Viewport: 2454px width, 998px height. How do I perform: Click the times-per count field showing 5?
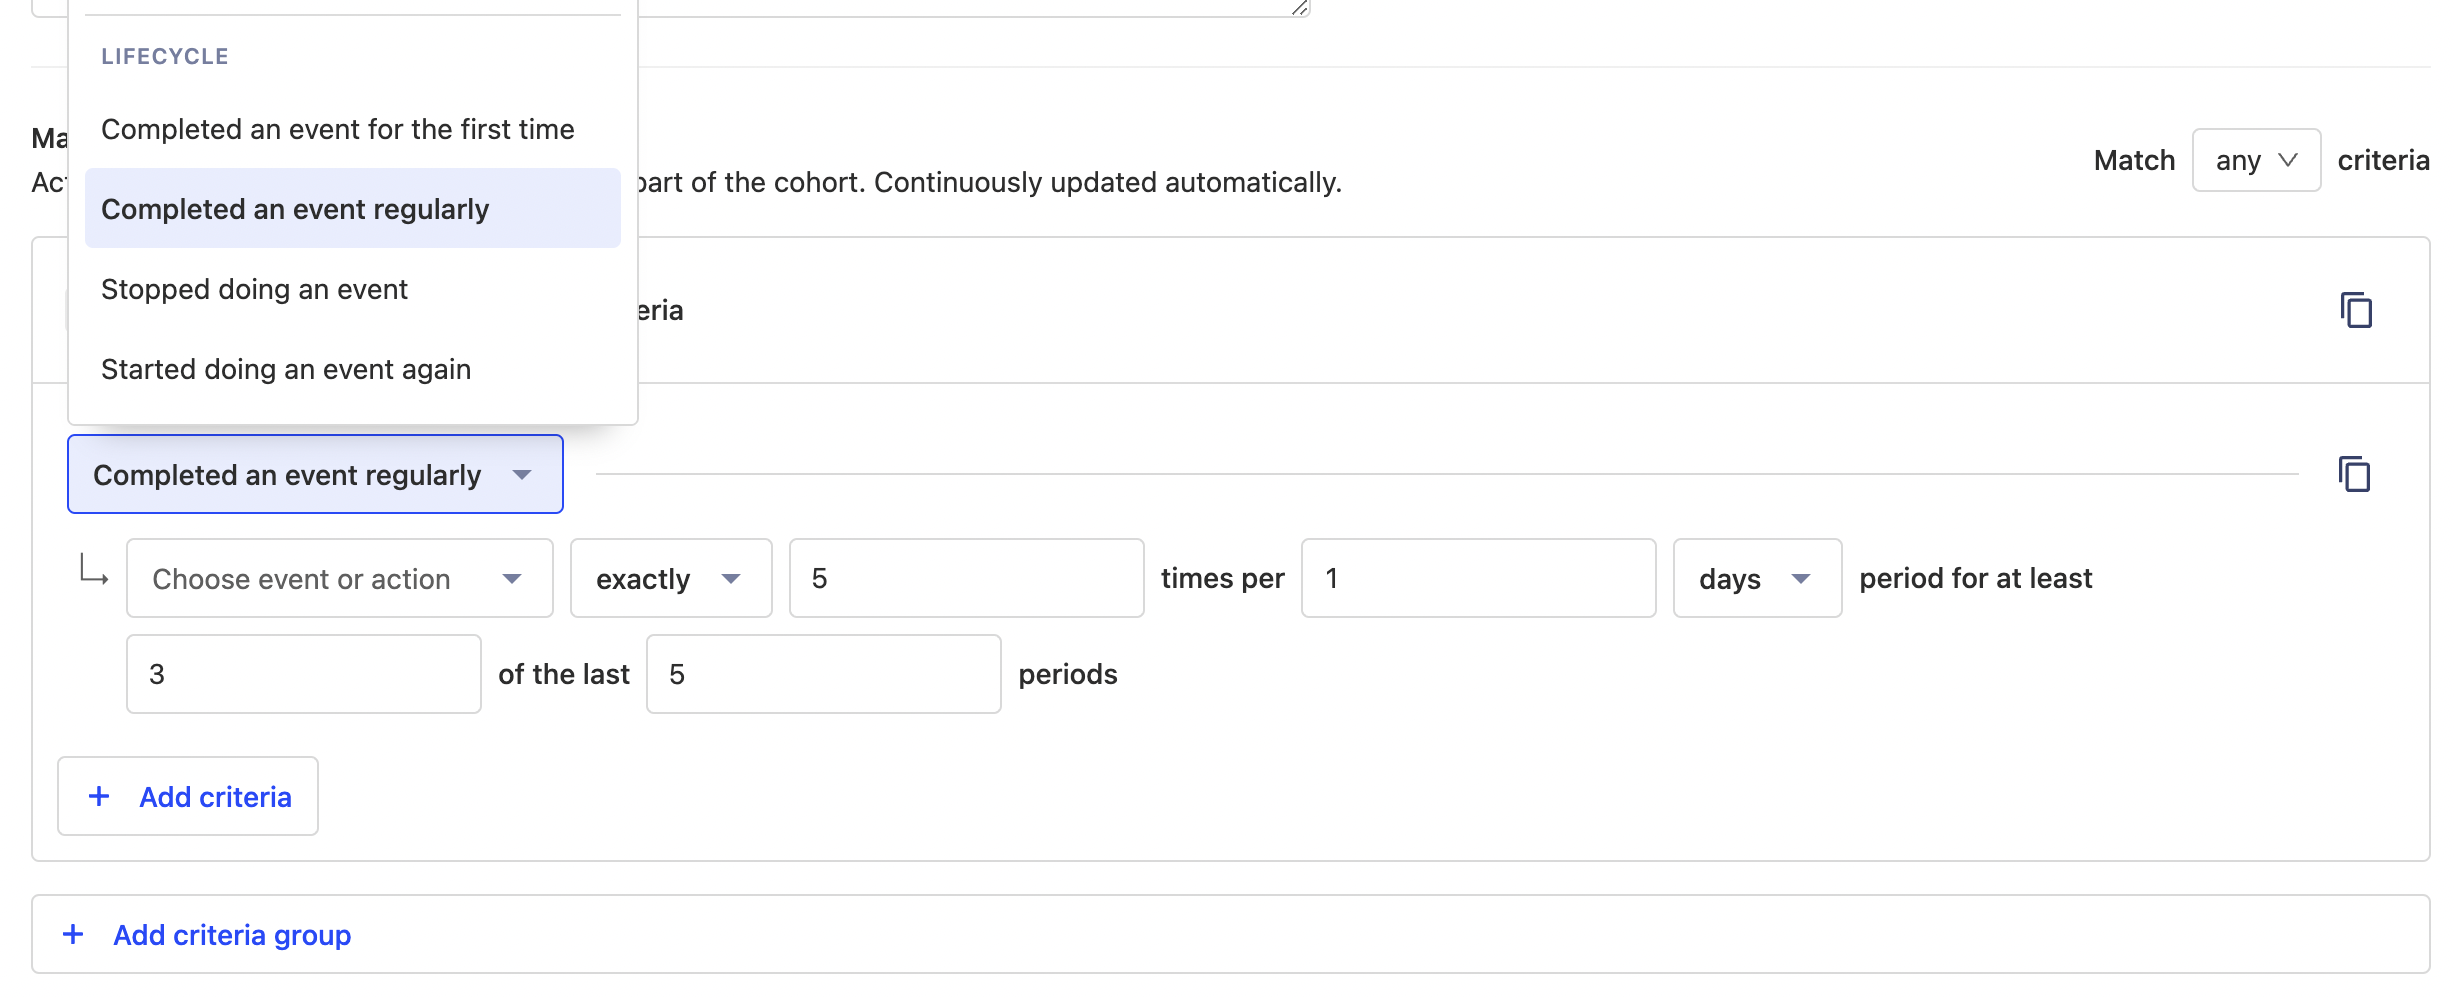tap(965, 578)
